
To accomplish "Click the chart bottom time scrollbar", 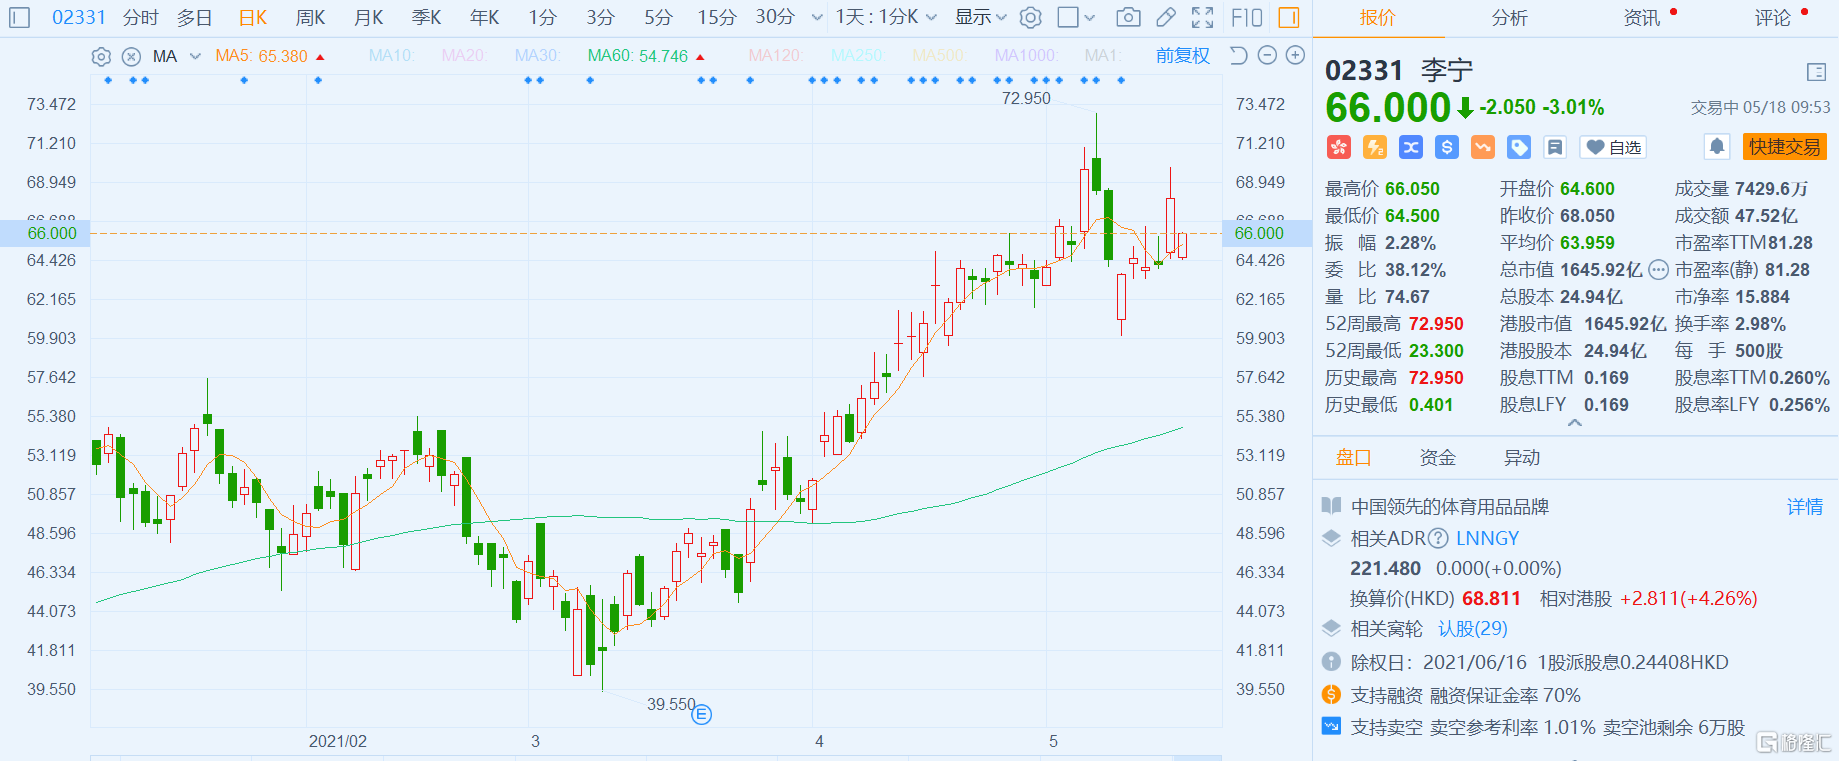I will [656, 758].
